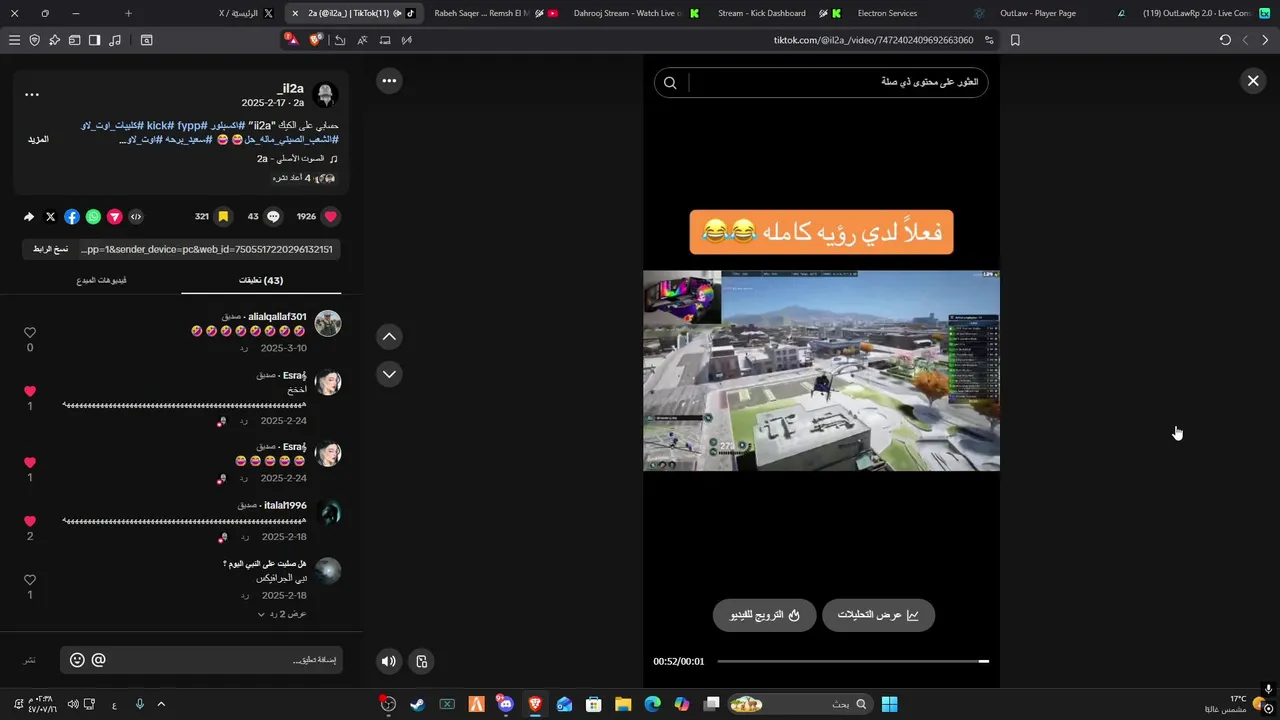Open the comments bubble showing 43
The image size is (1280, 720).
point(273,216)
